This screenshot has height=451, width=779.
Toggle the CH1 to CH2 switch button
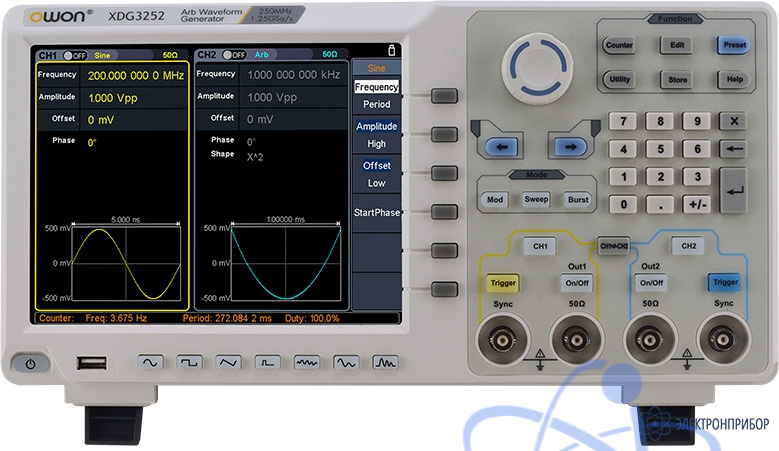[613, 244]
